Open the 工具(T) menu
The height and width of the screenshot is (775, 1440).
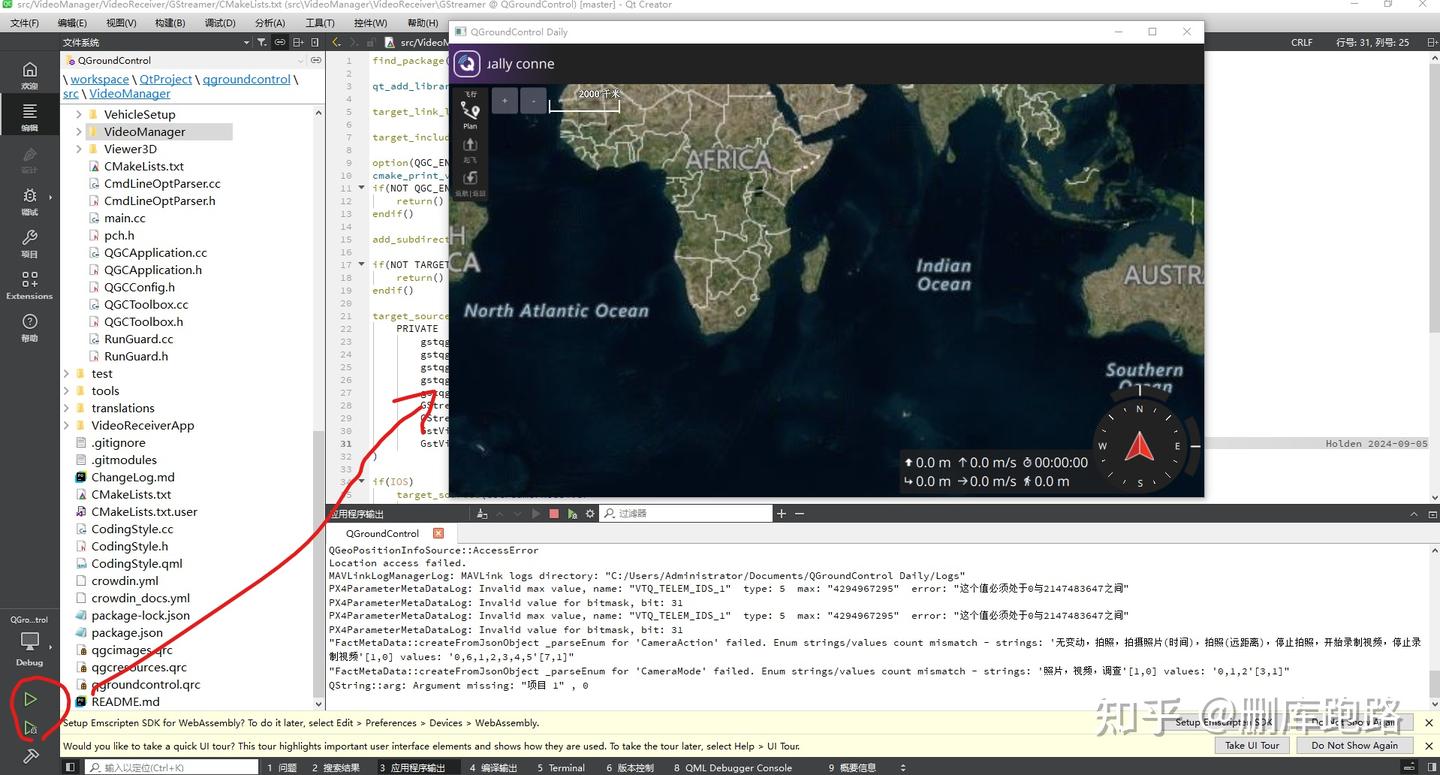click(x=320, y=23)
